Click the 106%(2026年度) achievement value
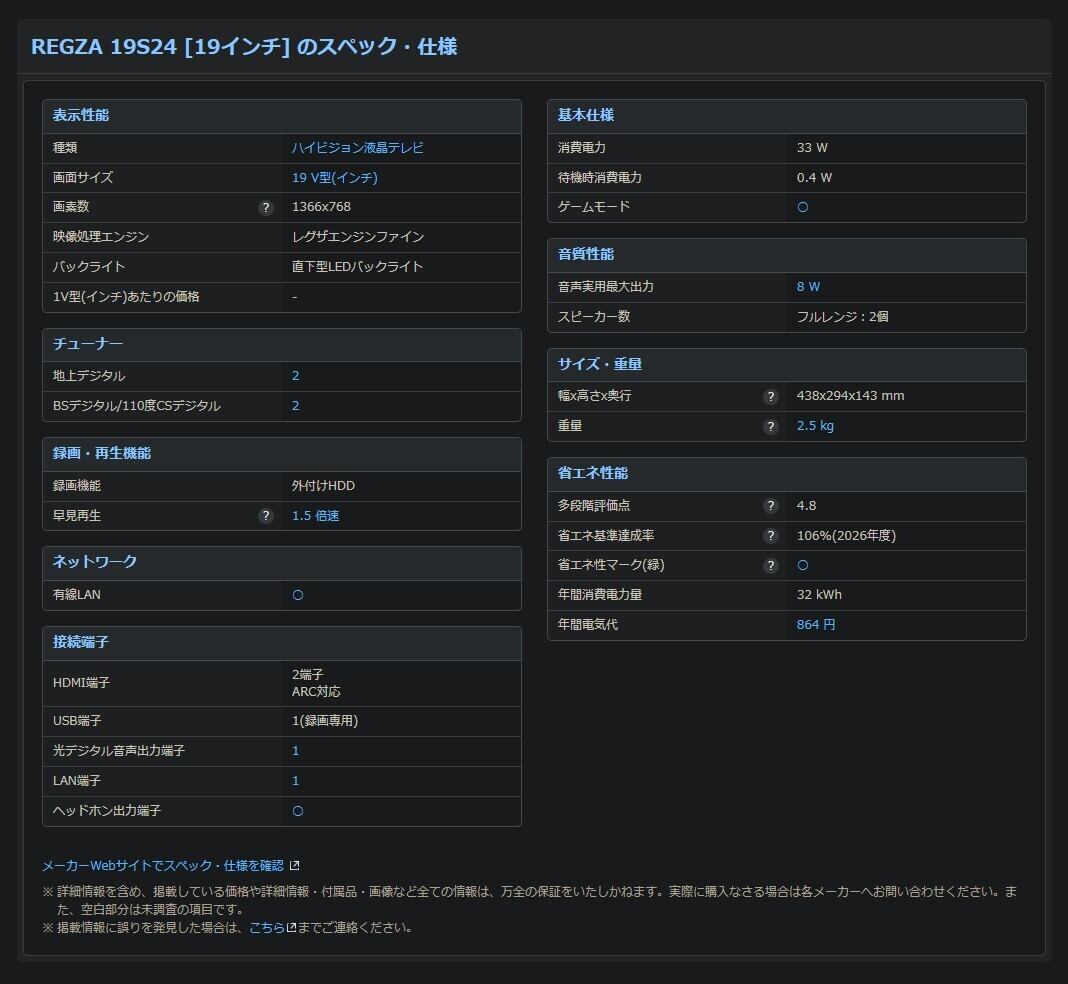 (x=846, y=536)
